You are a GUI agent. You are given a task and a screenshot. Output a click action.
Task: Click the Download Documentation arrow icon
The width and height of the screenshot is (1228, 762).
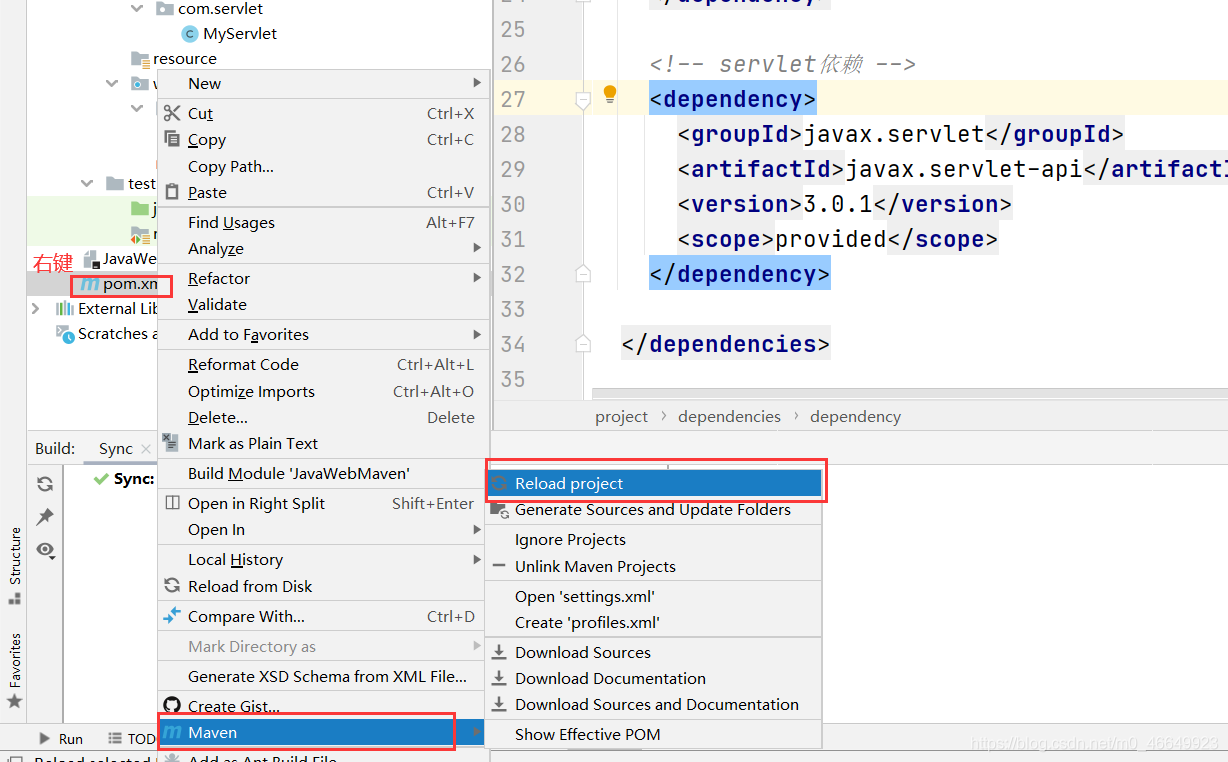tap(499, 678)
